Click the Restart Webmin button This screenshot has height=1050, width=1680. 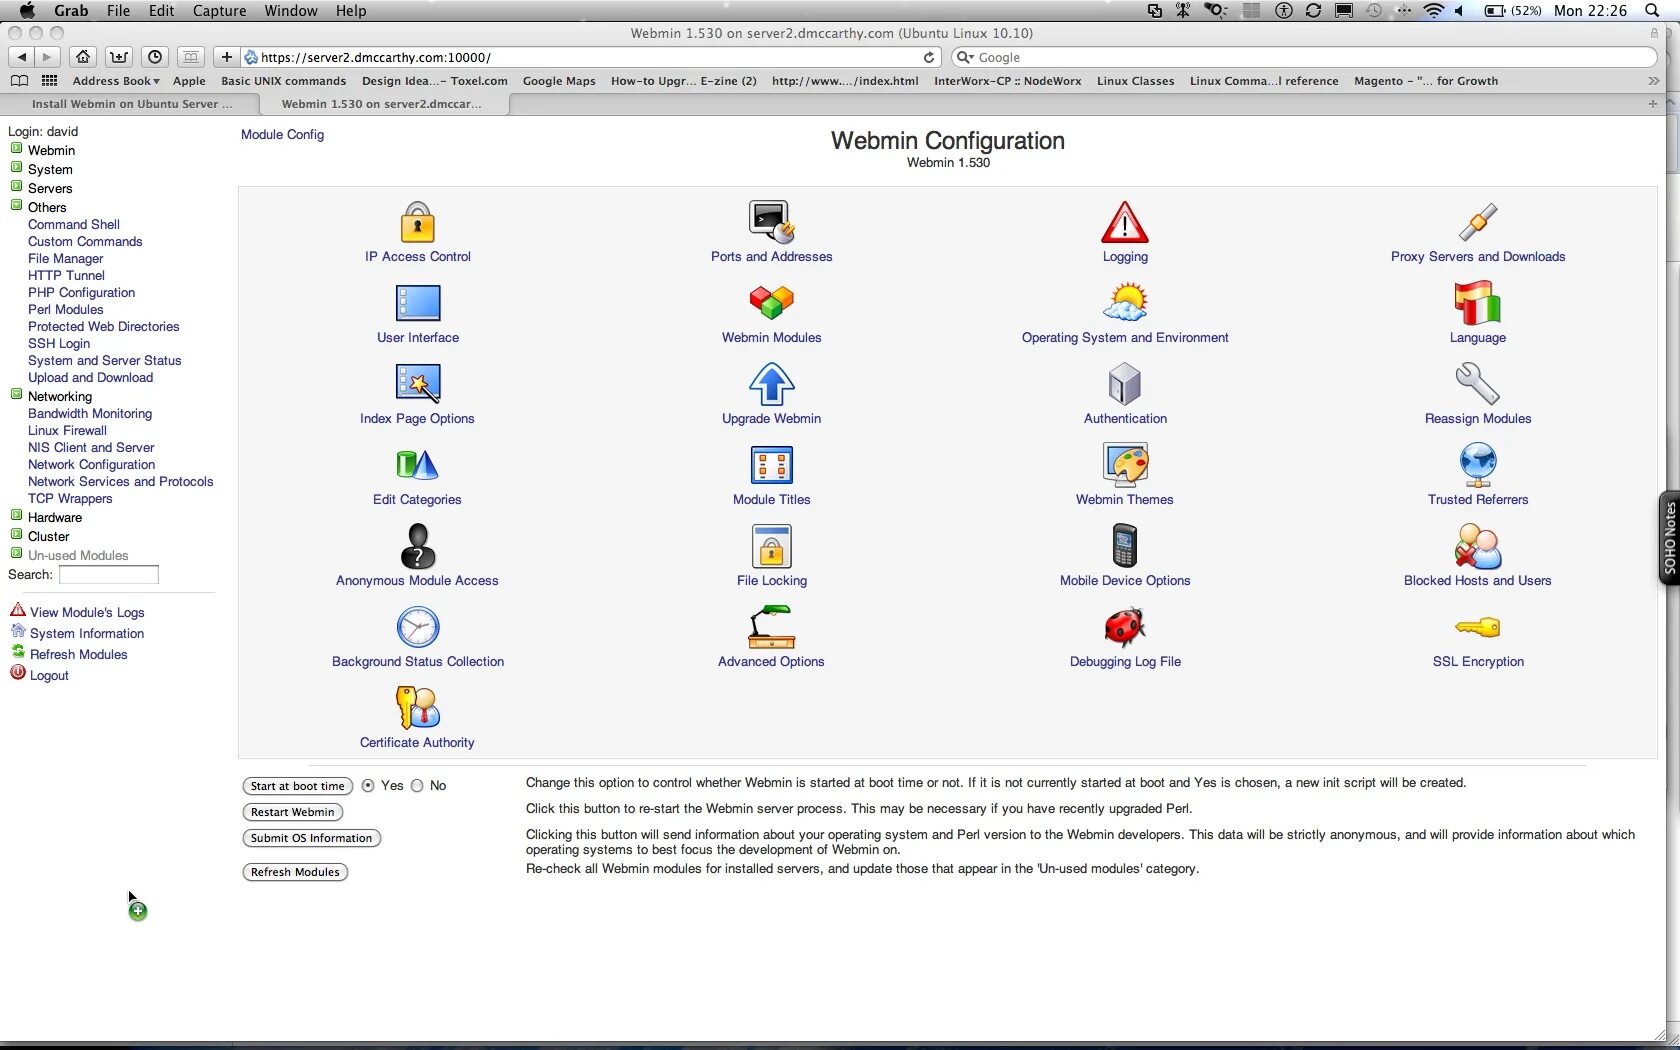tap(292, 812)
